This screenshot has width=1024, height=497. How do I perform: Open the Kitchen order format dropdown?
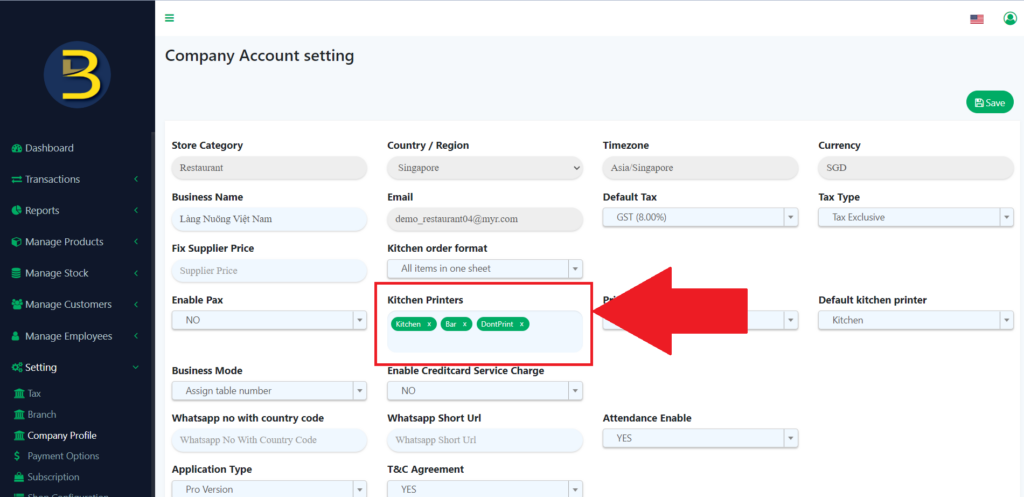[x=484, y=268]
